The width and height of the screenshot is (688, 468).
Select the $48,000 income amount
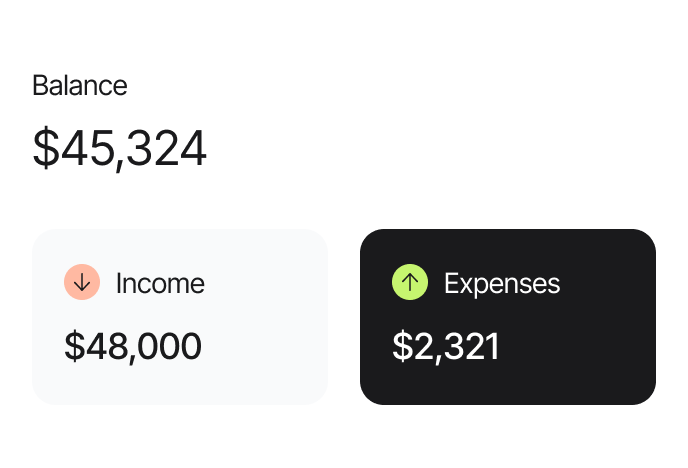(133, 346)
